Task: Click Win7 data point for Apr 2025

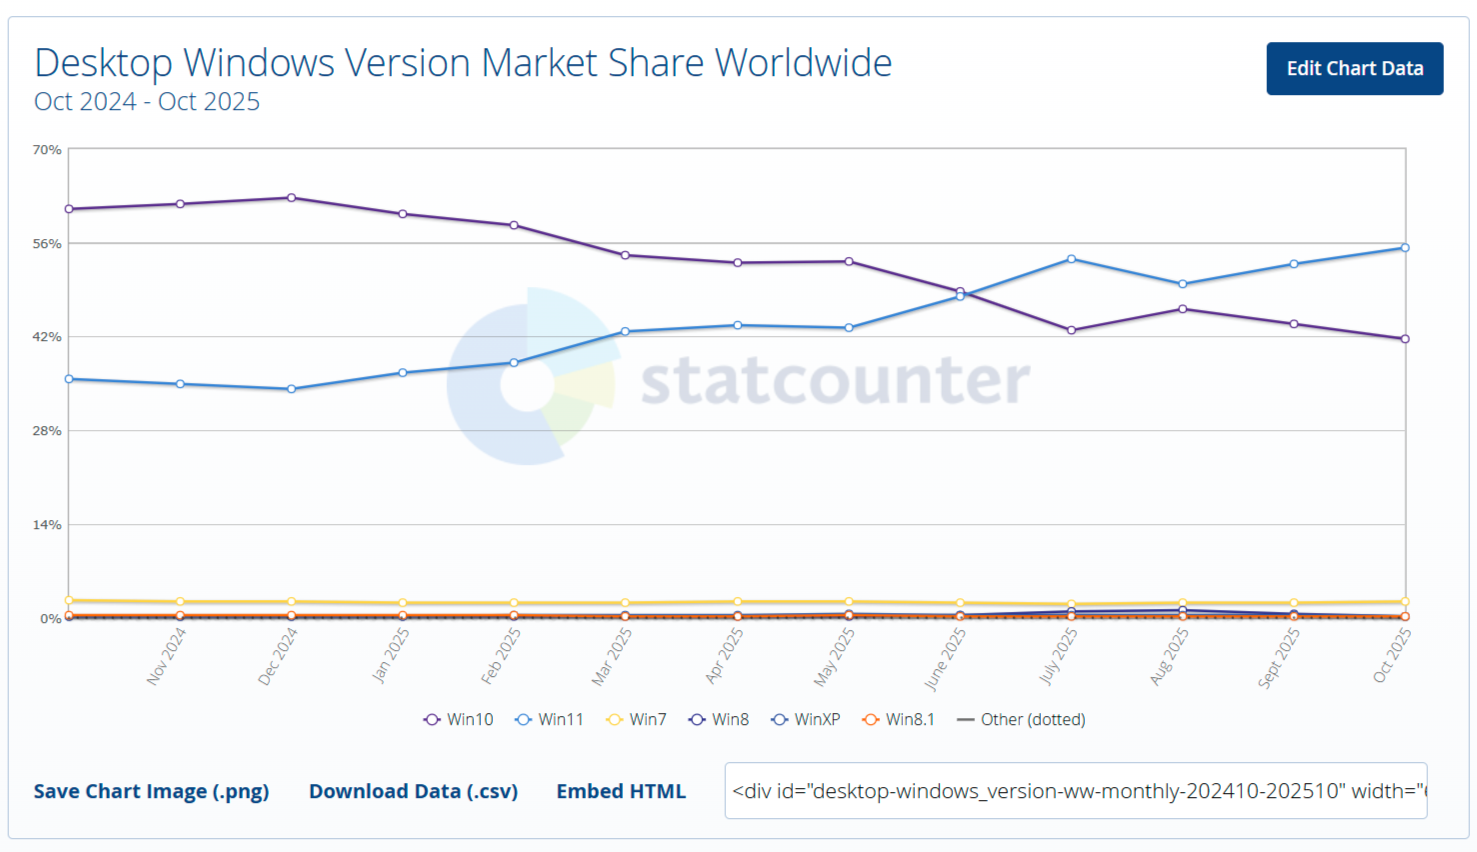Action: click(737, 602)
